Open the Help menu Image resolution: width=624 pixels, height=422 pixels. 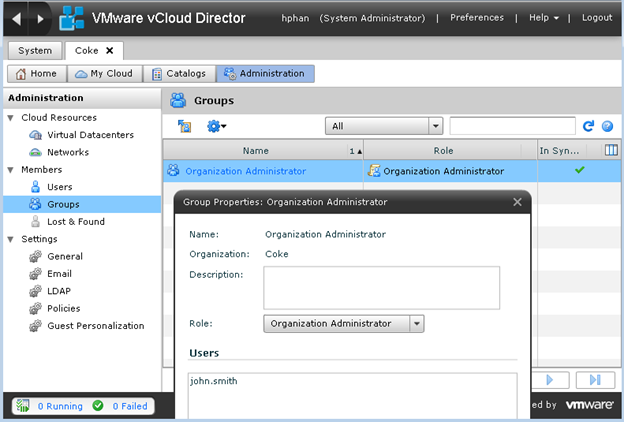(x=543, y=18)
